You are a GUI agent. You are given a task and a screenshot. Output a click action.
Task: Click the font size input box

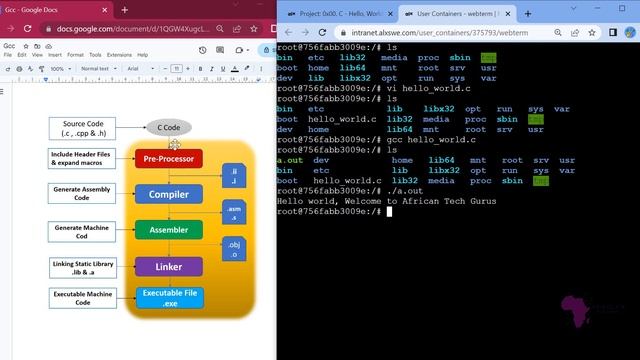tap(176, 69)
